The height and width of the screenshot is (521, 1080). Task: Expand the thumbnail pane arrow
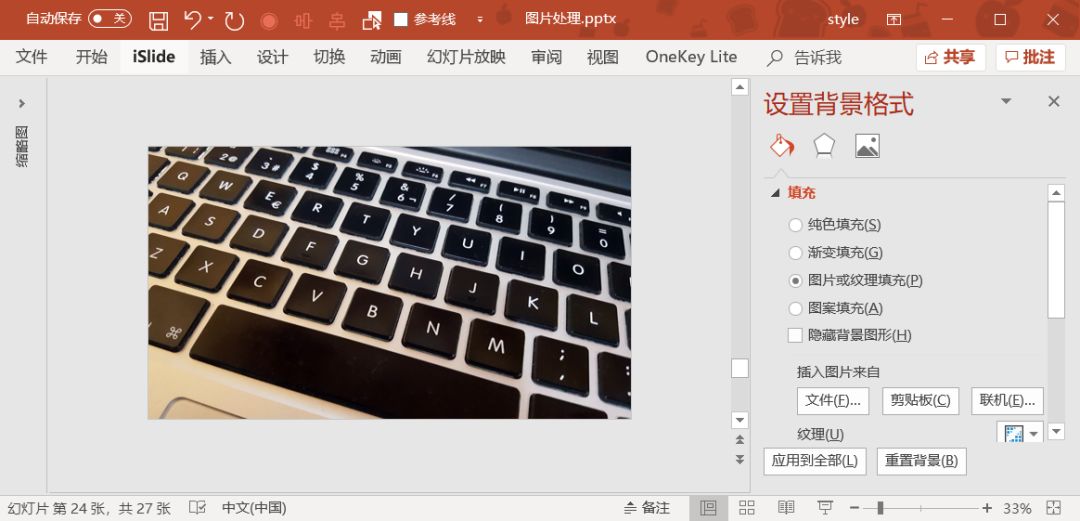pyautogui.click(x=21, y=103)
